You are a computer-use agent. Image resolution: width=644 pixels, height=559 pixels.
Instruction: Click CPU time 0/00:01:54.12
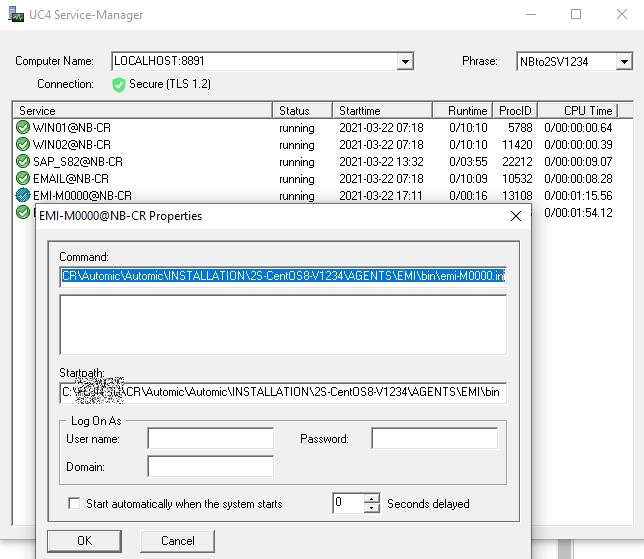(578, 212)
